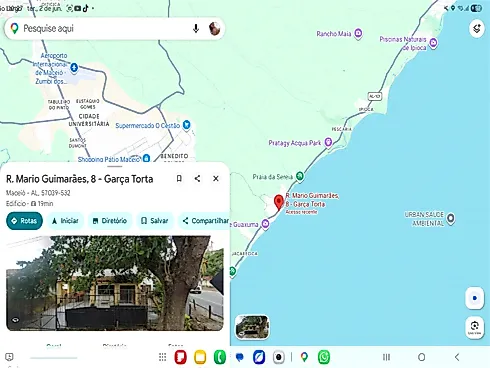The width and height of the screenshot is (490, 368).
Task: Tap the Piscinas Naturais de Ipioca marker
Action: 433,43
